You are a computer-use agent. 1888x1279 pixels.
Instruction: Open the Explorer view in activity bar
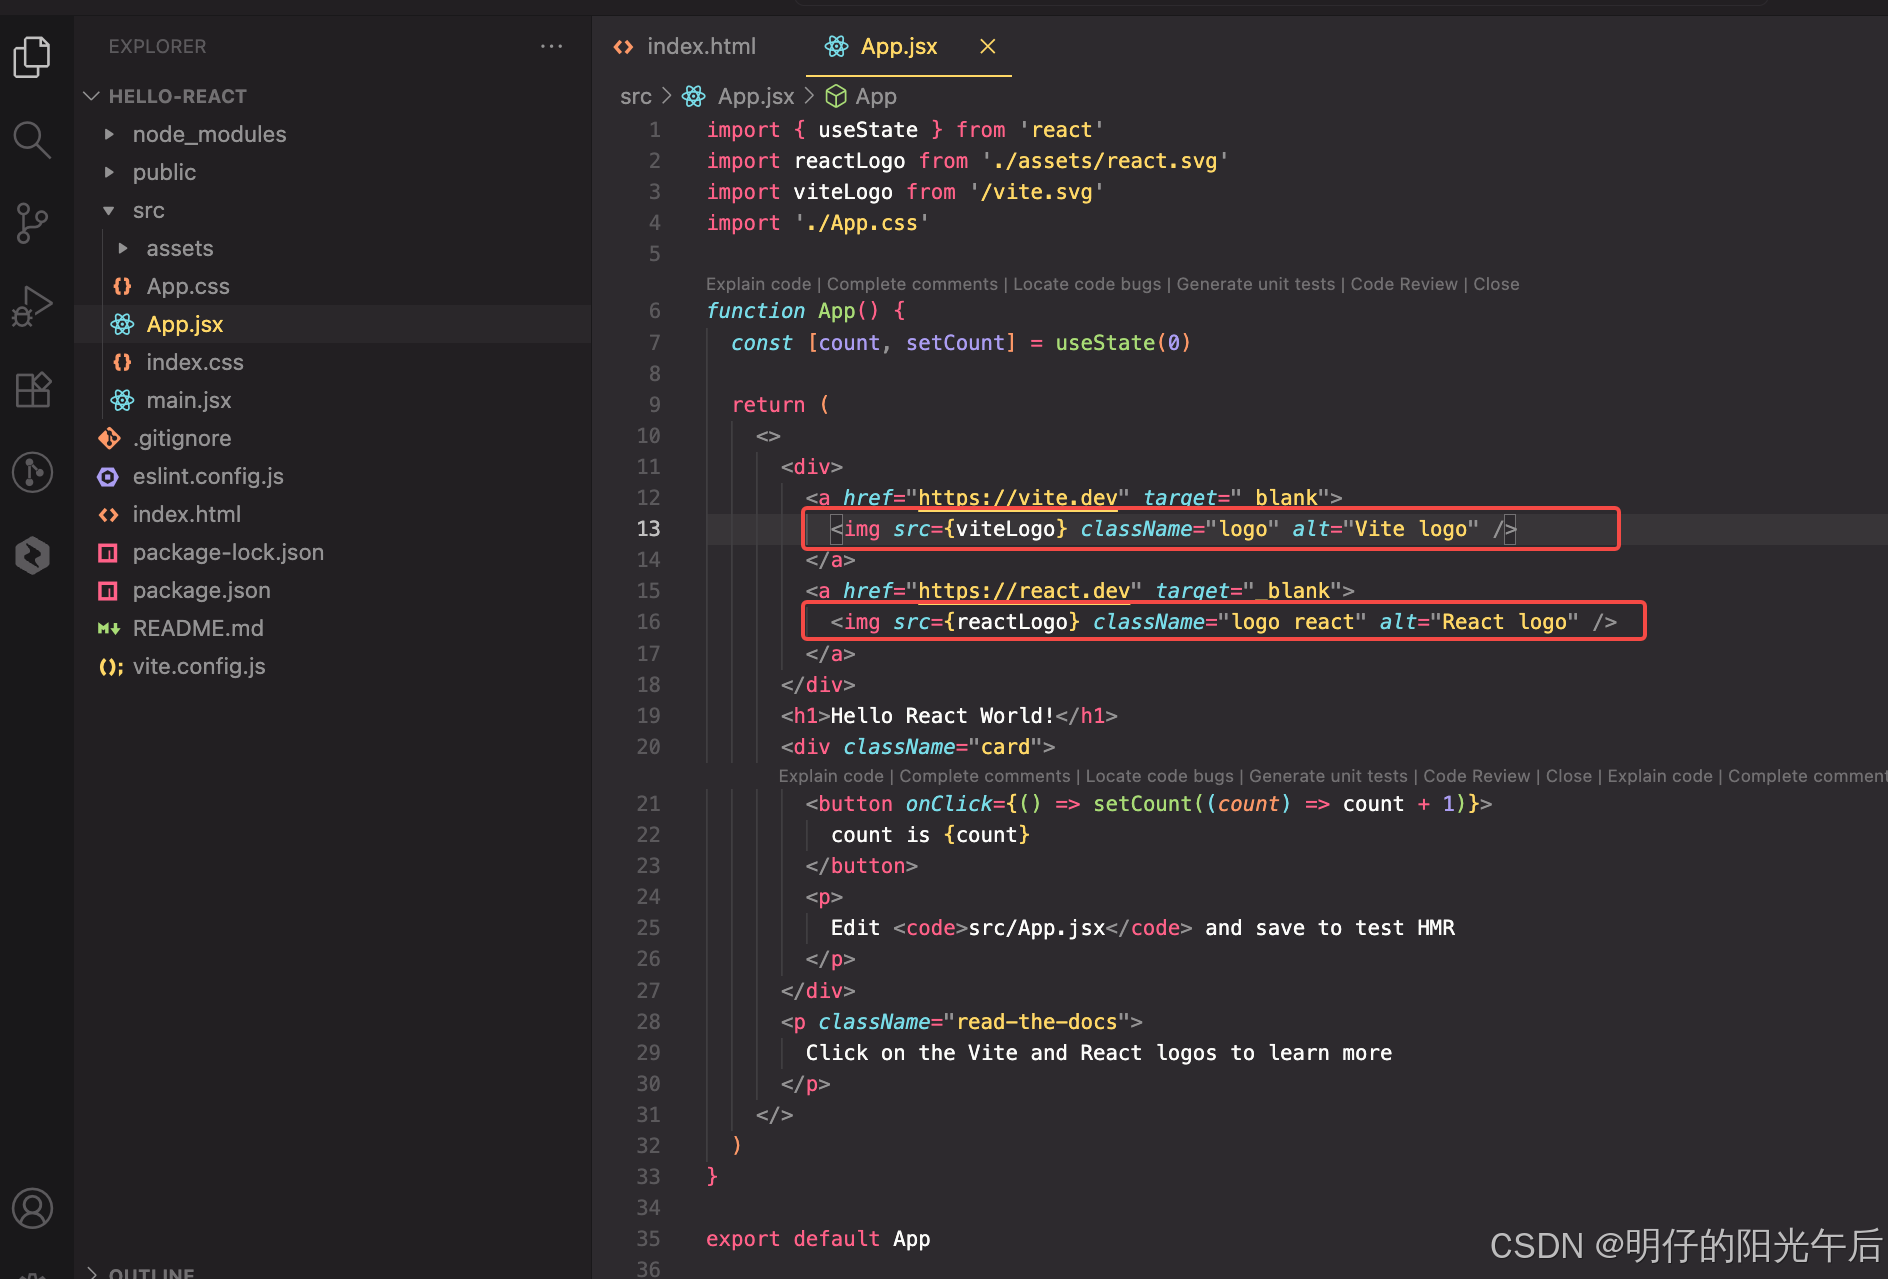(x=32, y=56)
